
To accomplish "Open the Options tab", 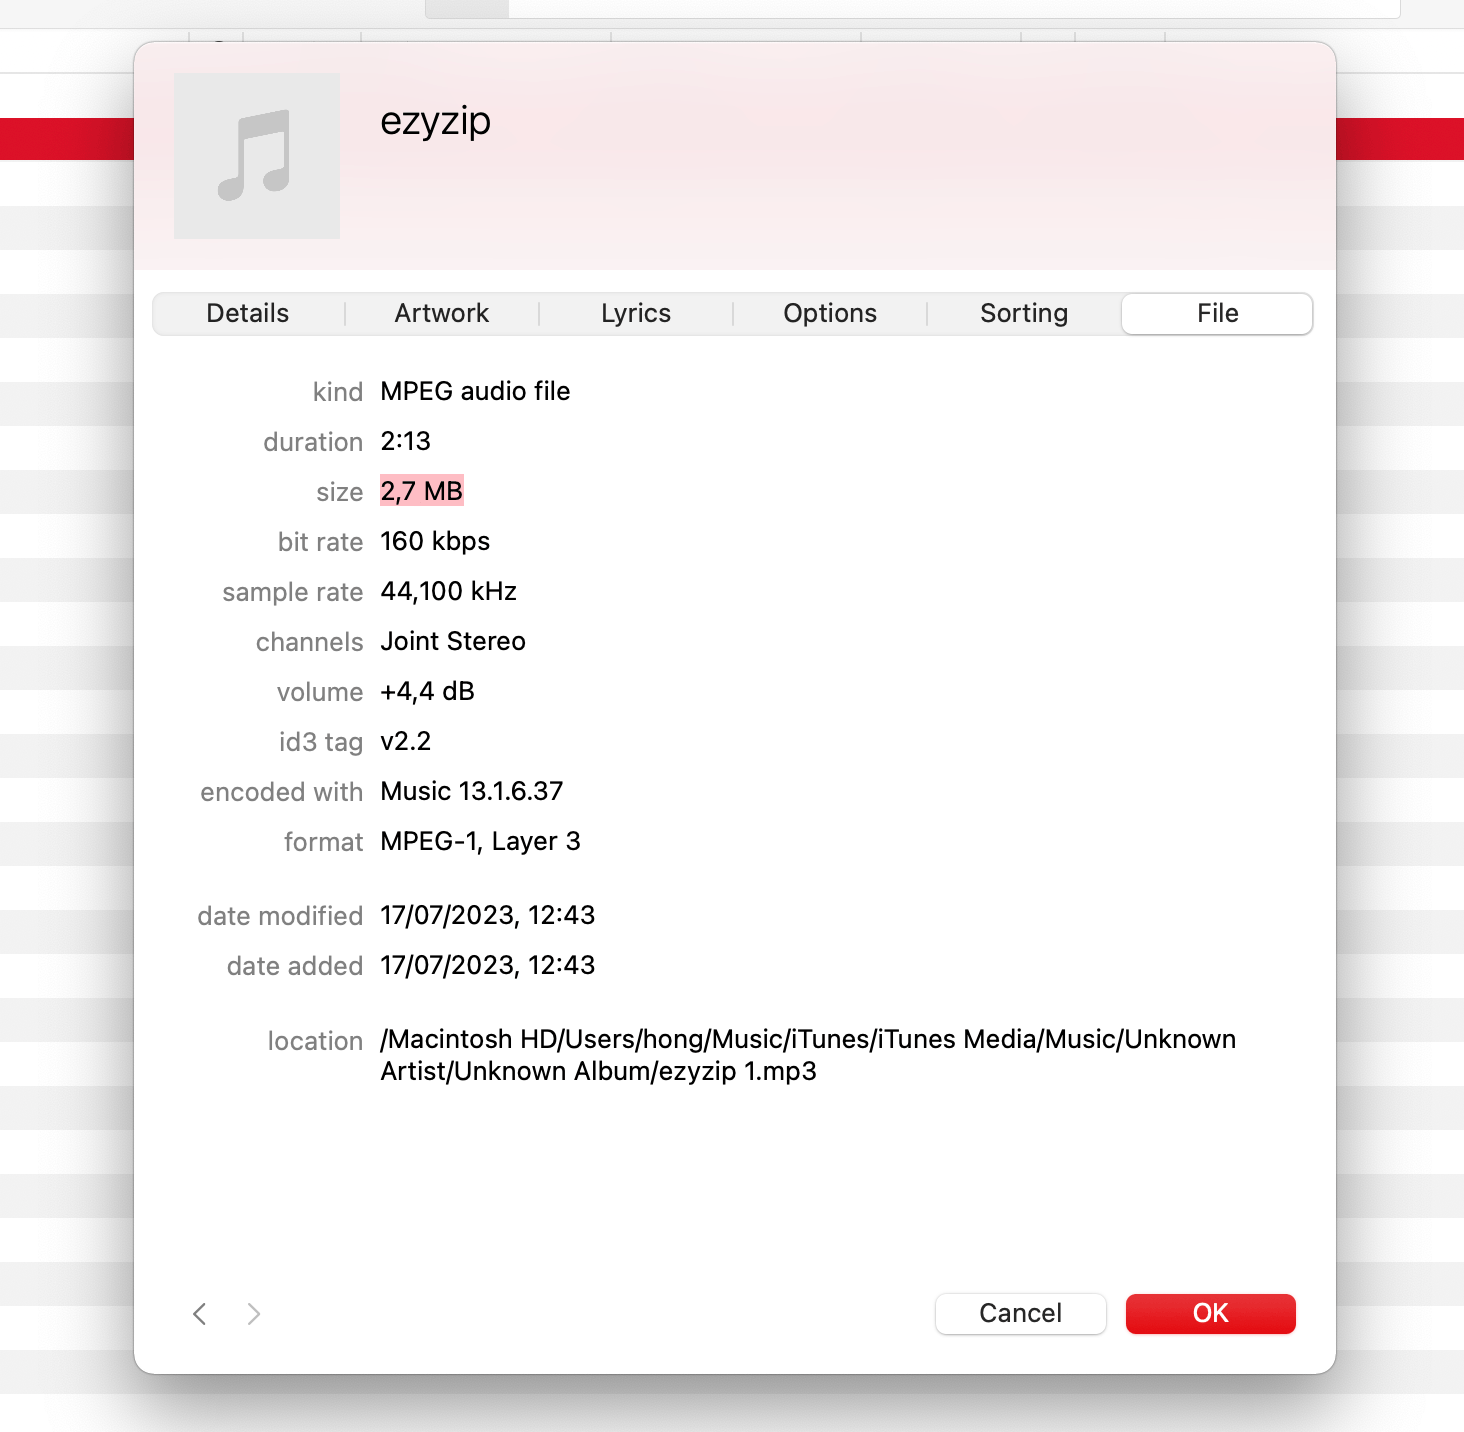I will tap(830, 313).
